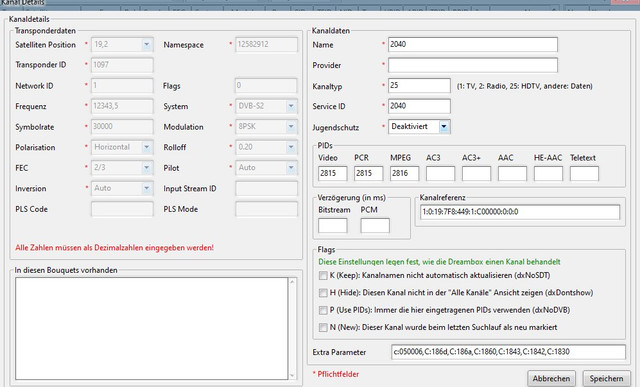This screenshot has height=387, width=640.
Task: Edit the PCR PID field
Action: pyautogui.click(x=369, y=173)
